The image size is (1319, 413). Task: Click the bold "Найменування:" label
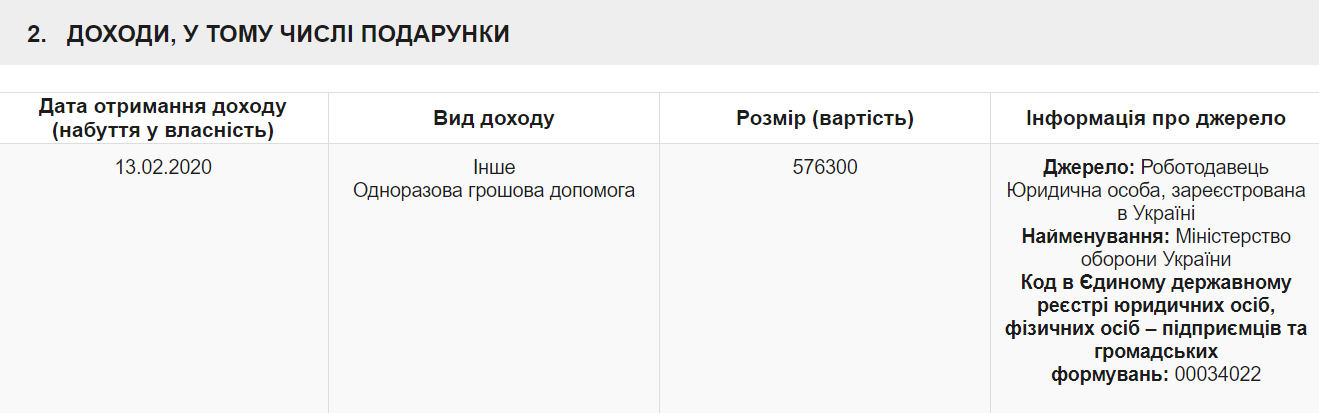1095,236
